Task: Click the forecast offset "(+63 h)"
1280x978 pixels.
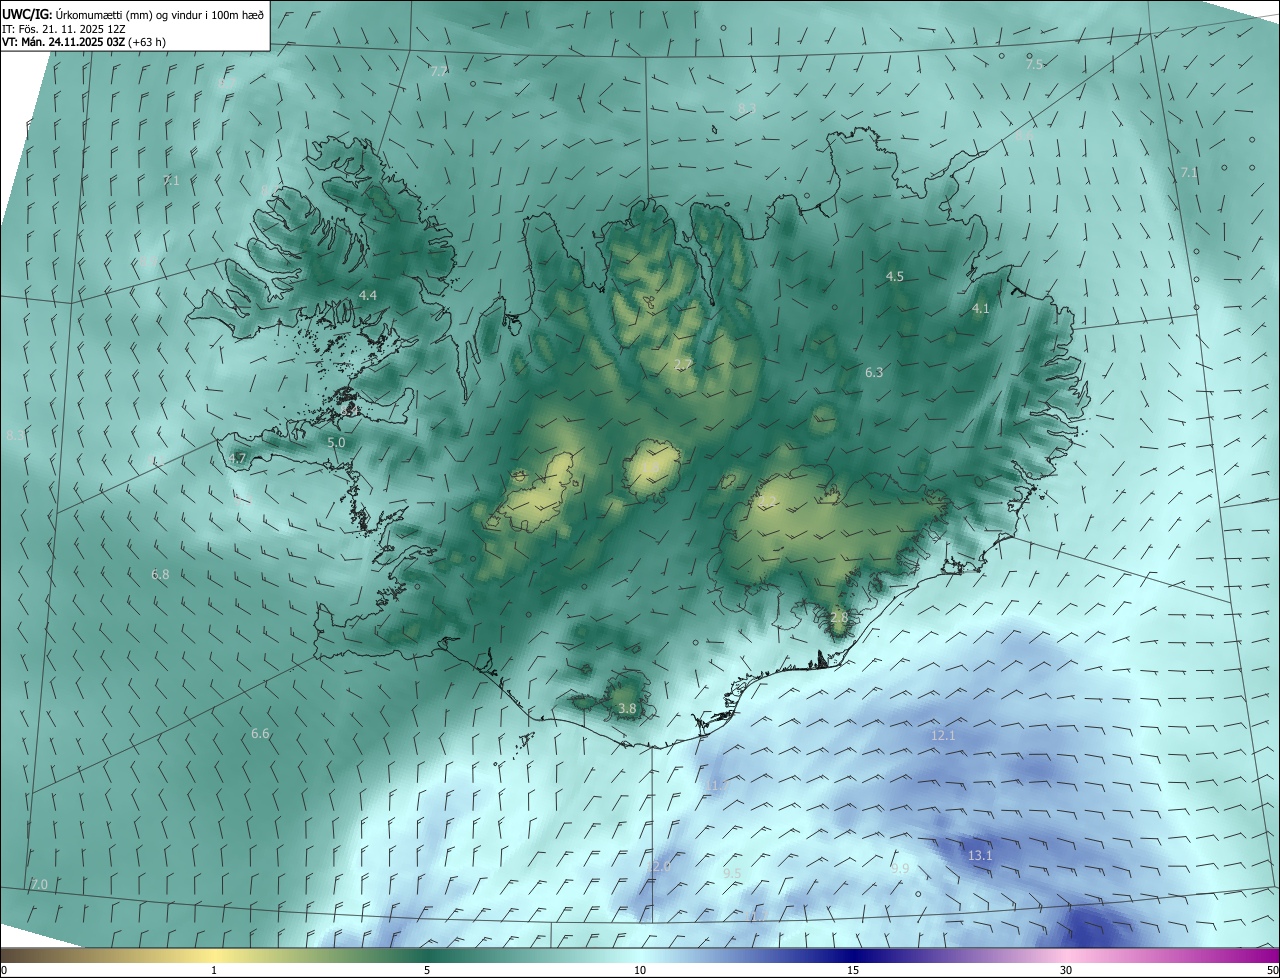Action: 147,42
